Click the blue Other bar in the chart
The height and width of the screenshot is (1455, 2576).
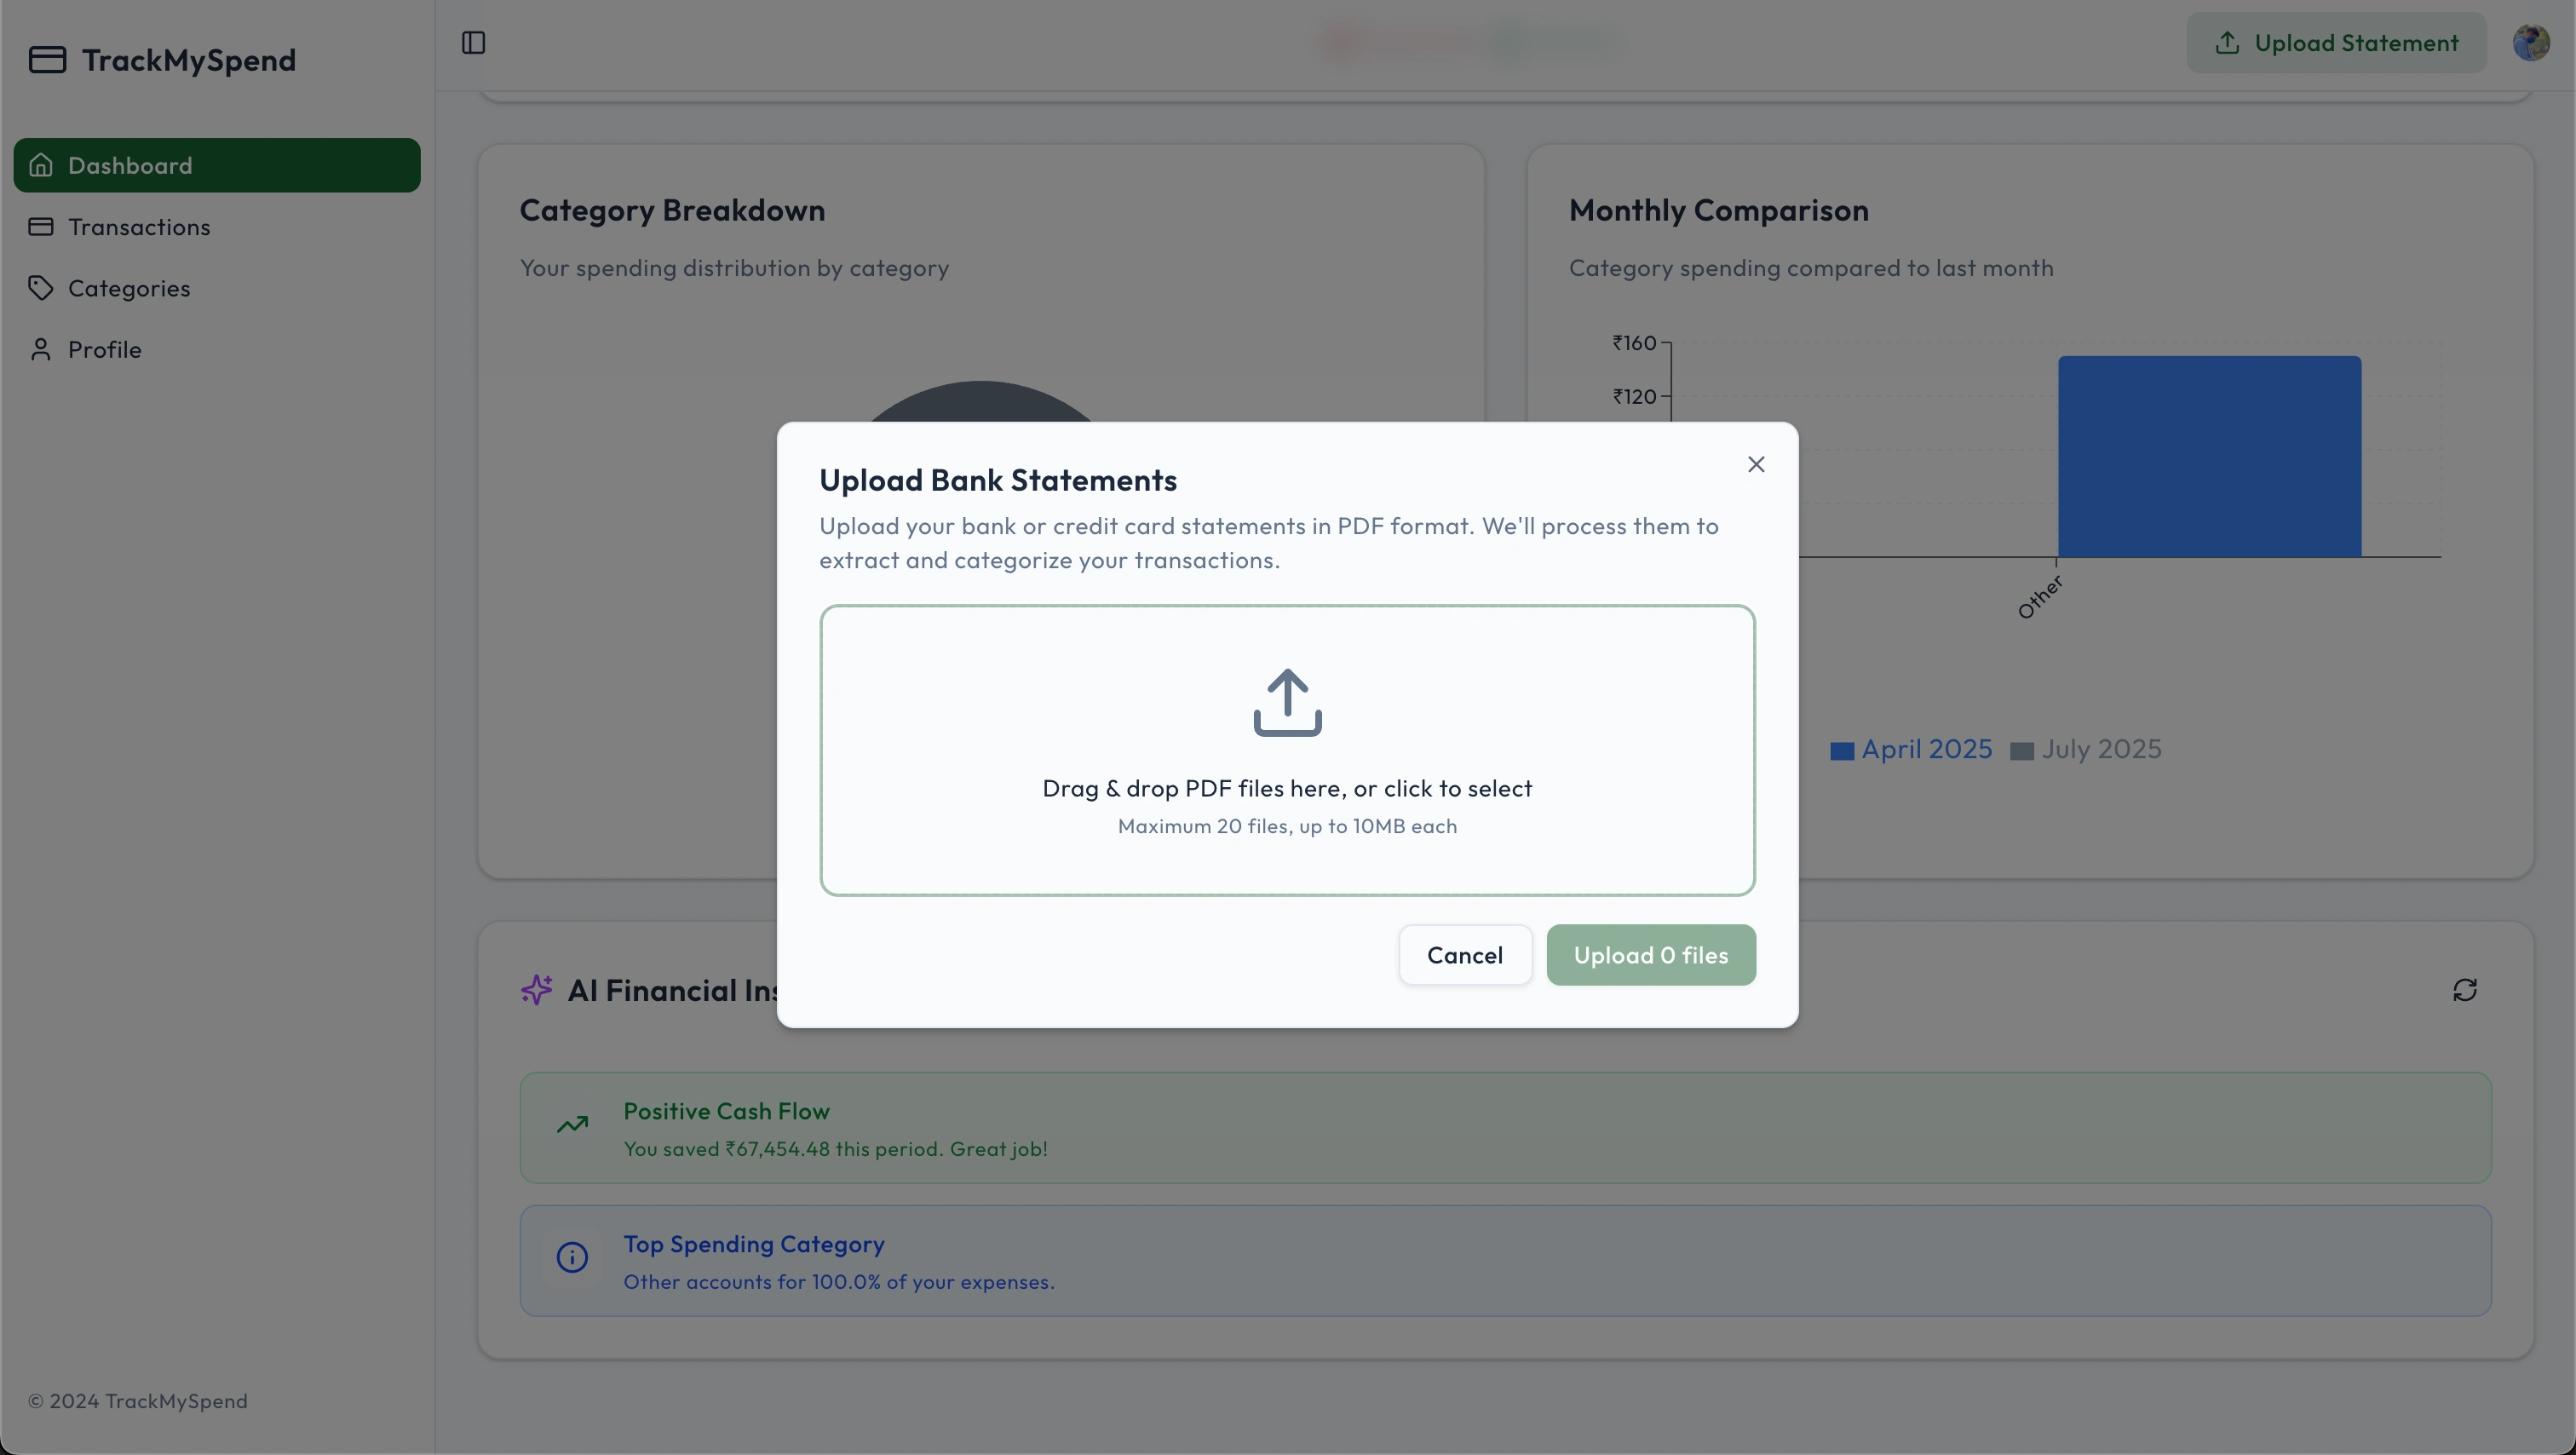click(2209, 456)
